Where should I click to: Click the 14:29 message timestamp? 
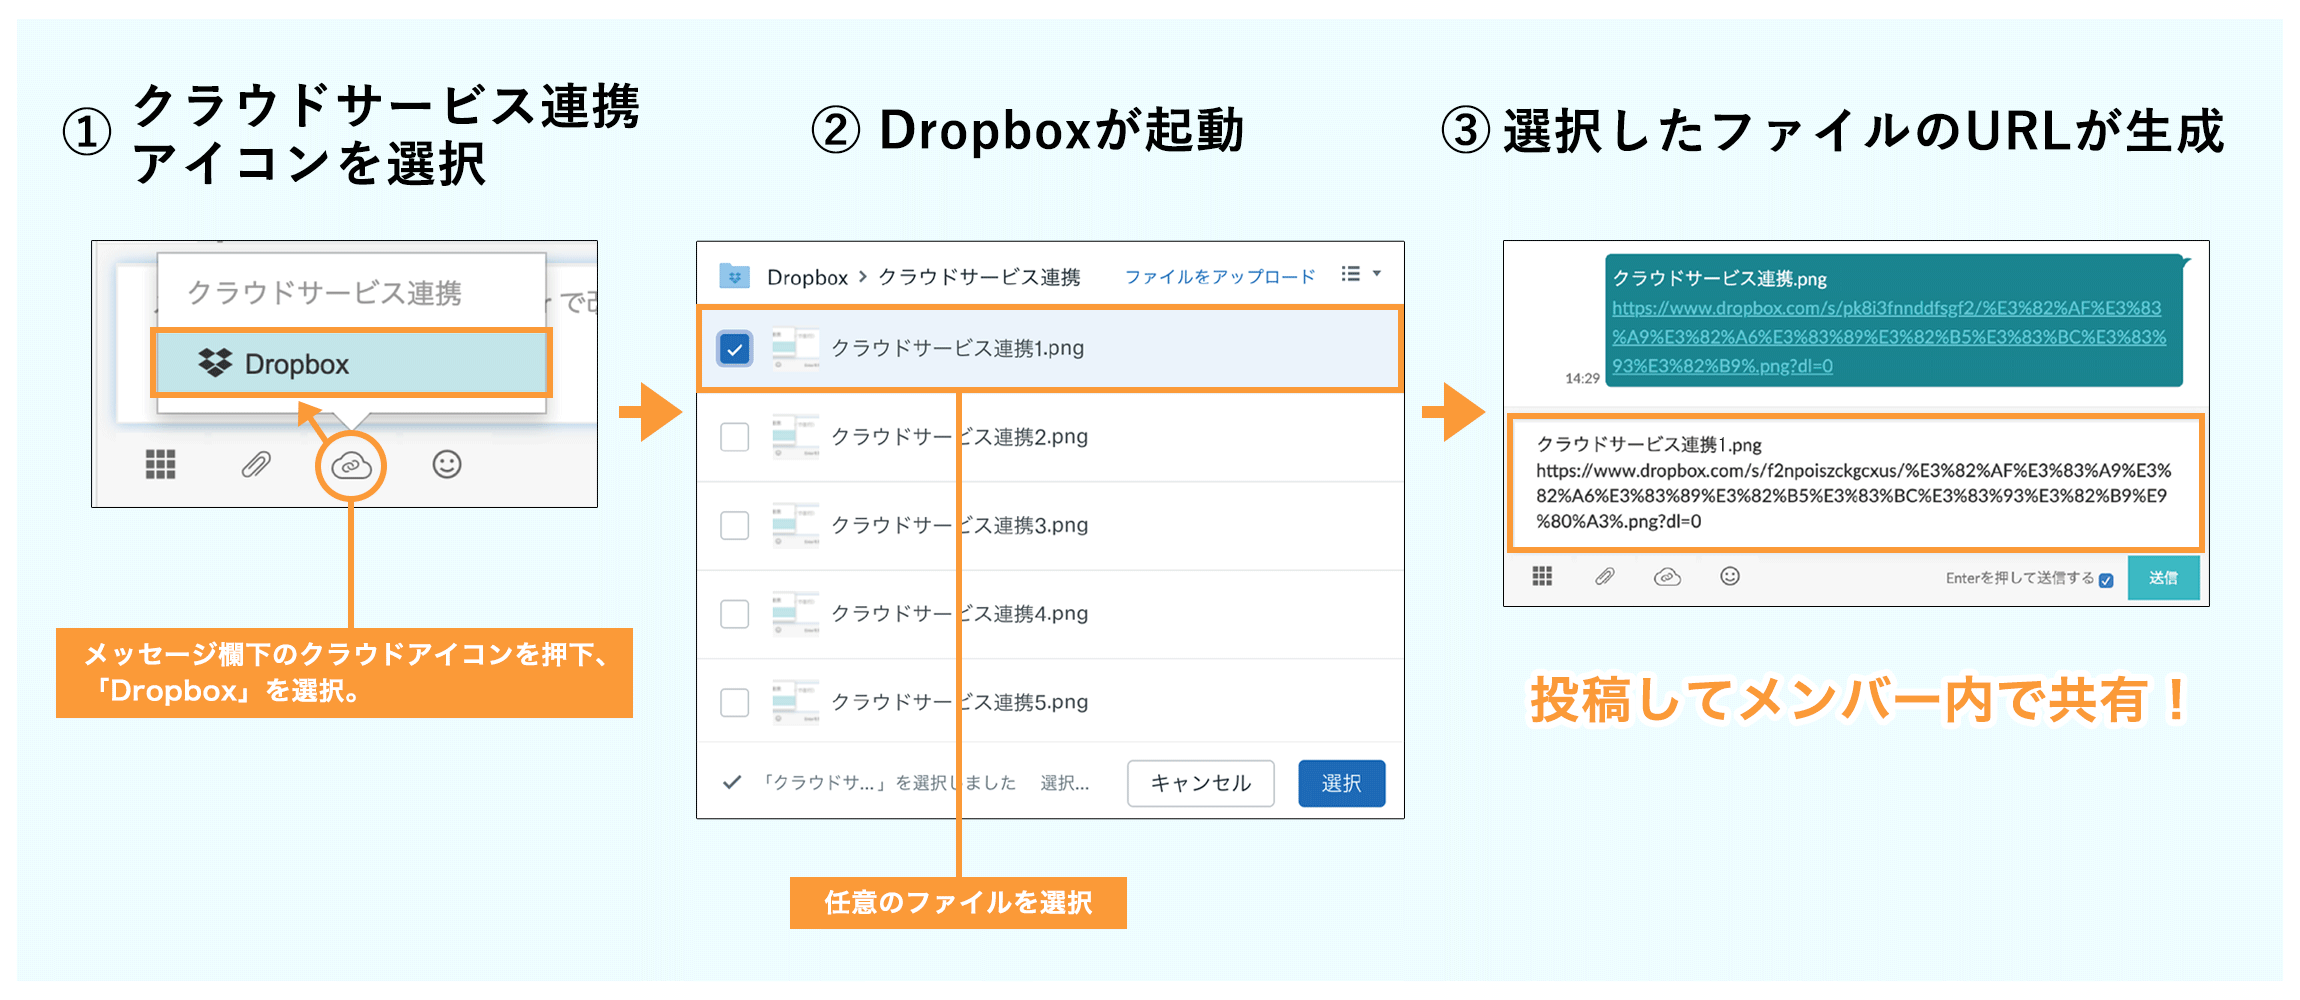[x=1582, y=378]
